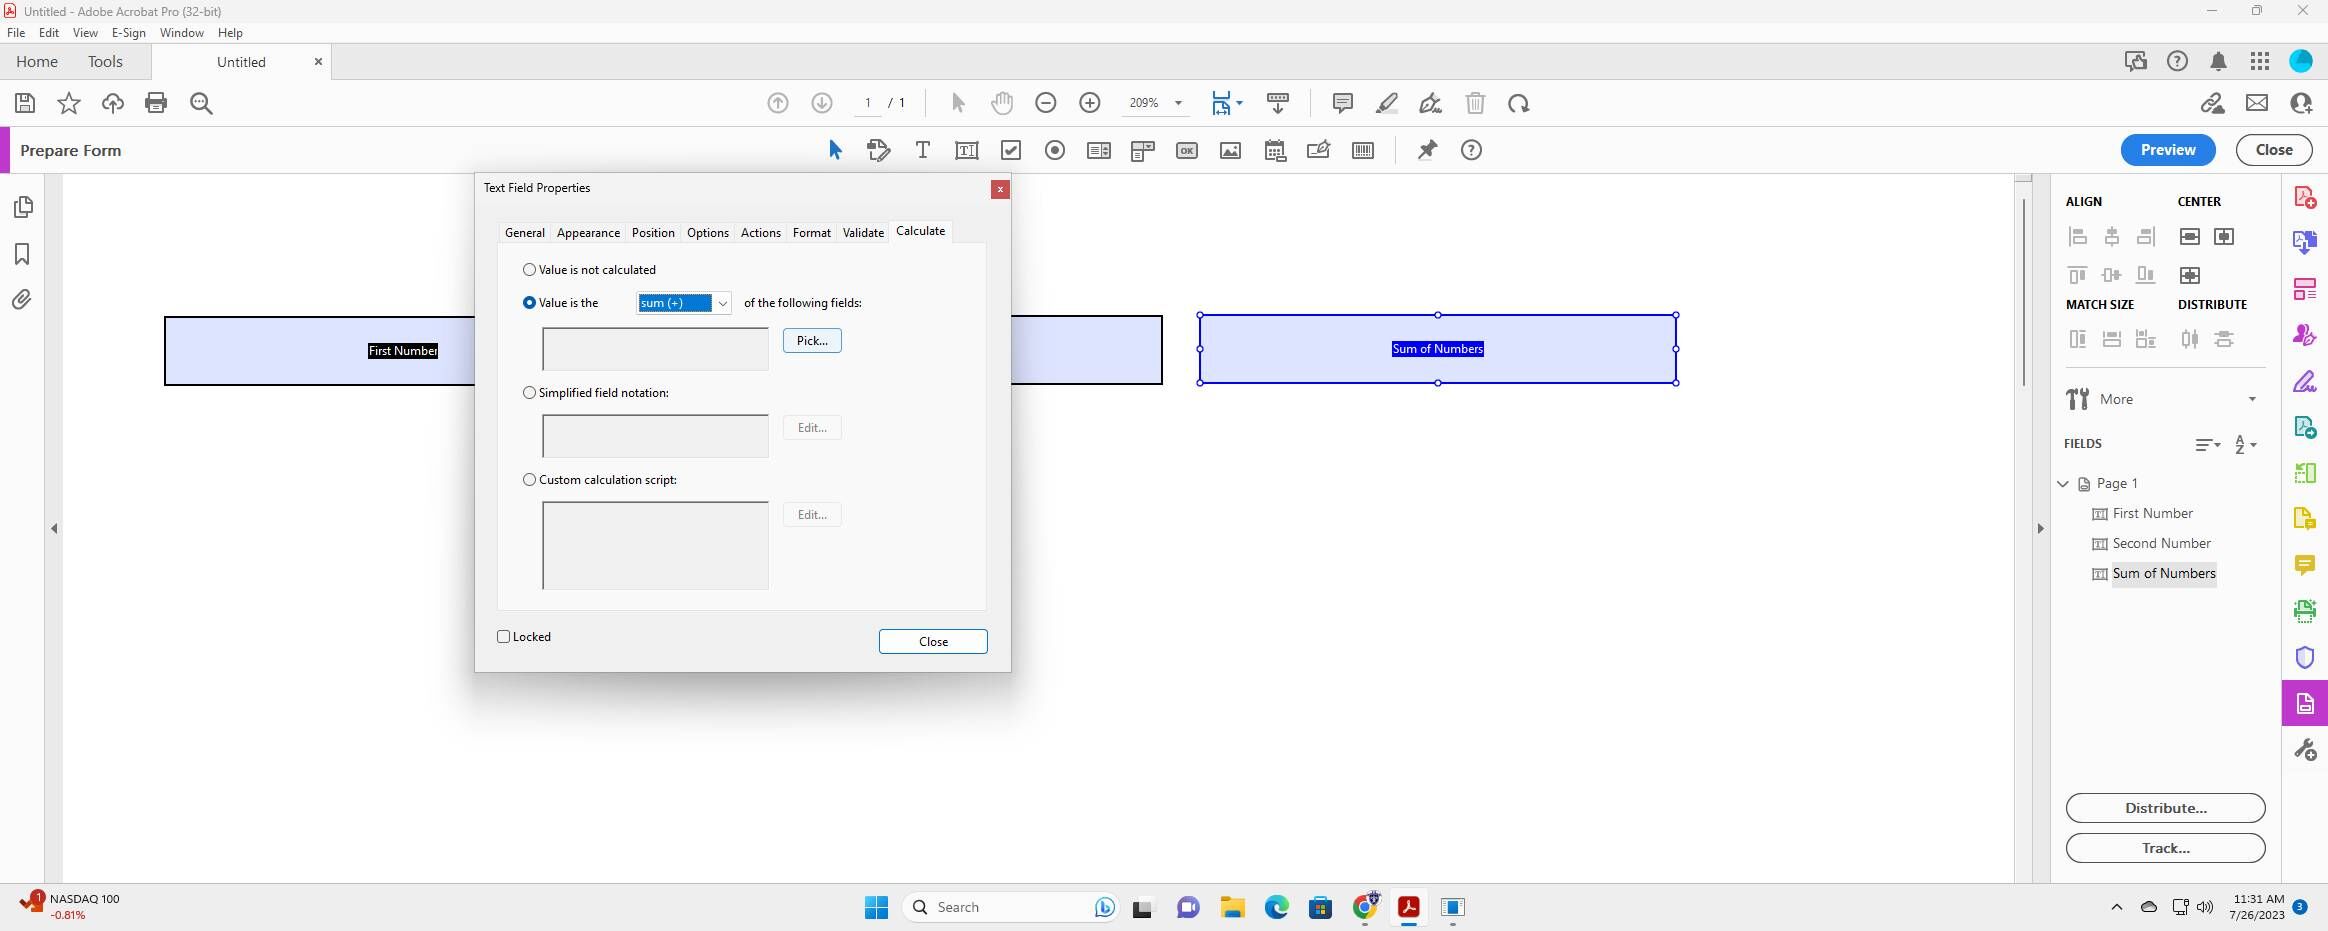Check the Locked checkbox
2328x931 pixels.
click(x=503, y=636)
